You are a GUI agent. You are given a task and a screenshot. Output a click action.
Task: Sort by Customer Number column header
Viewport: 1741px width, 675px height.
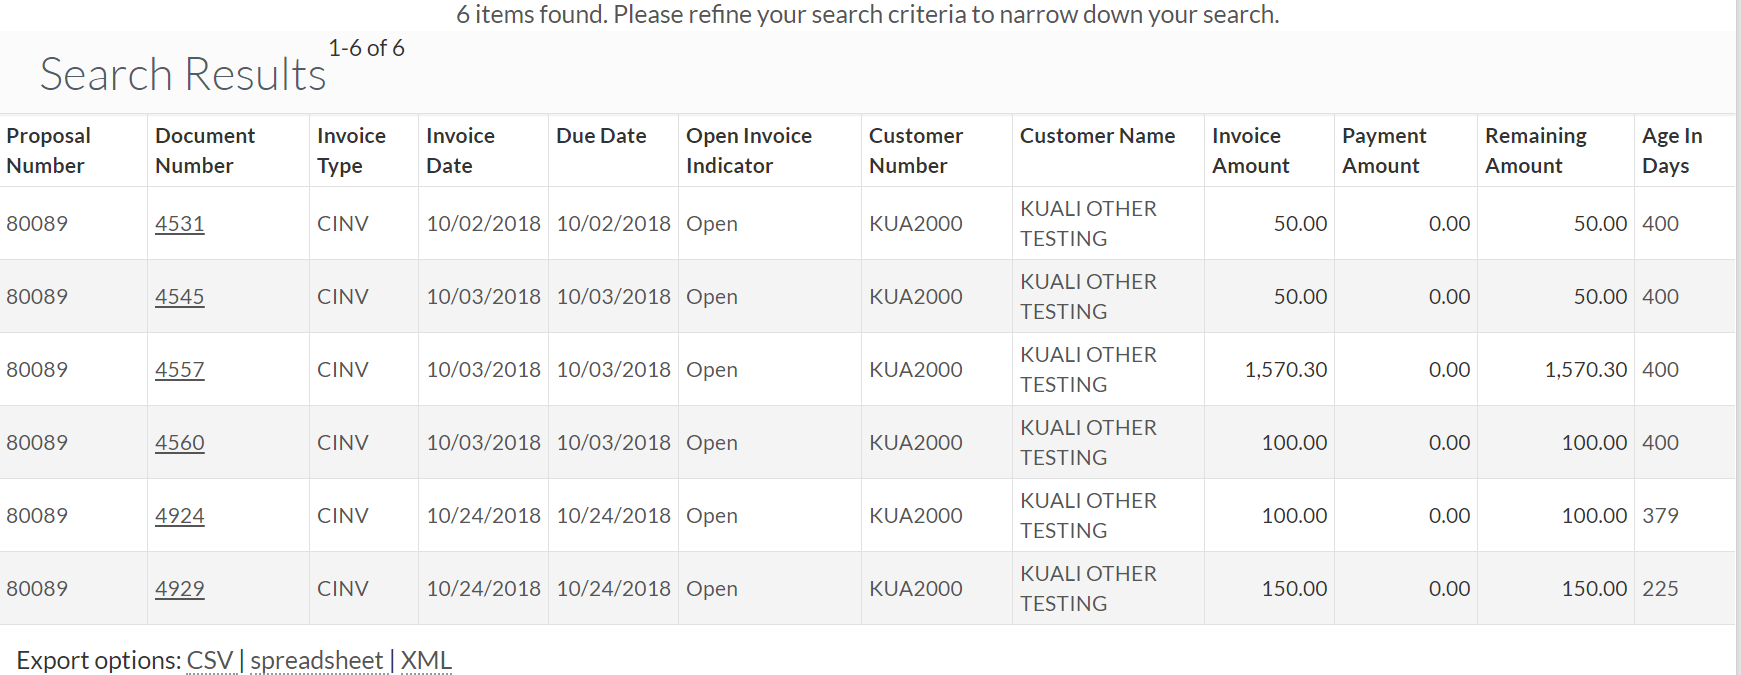click(x=916, y=151)
